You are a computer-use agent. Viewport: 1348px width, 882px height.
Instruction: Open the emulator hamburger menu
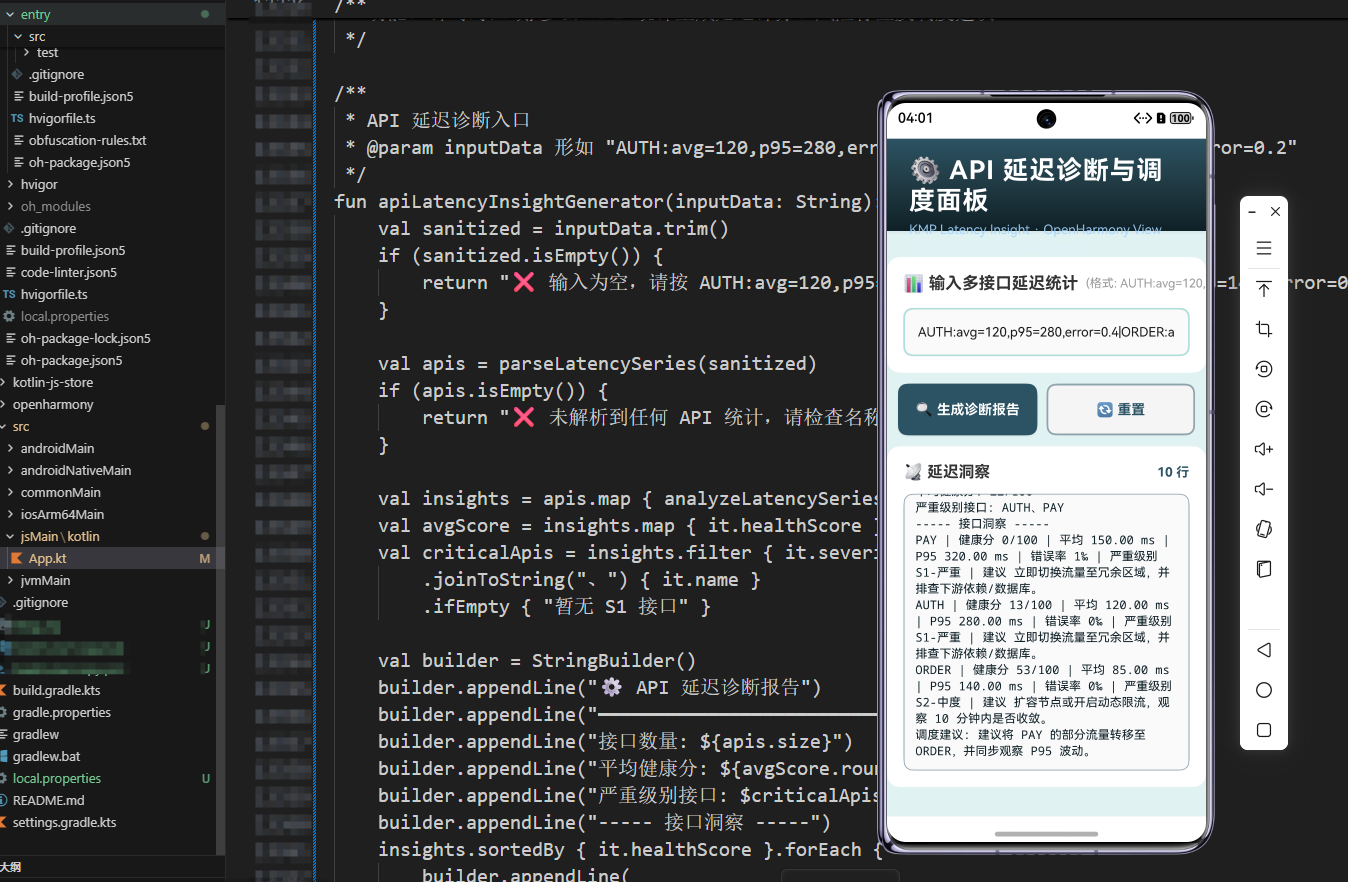(1264, 248)
